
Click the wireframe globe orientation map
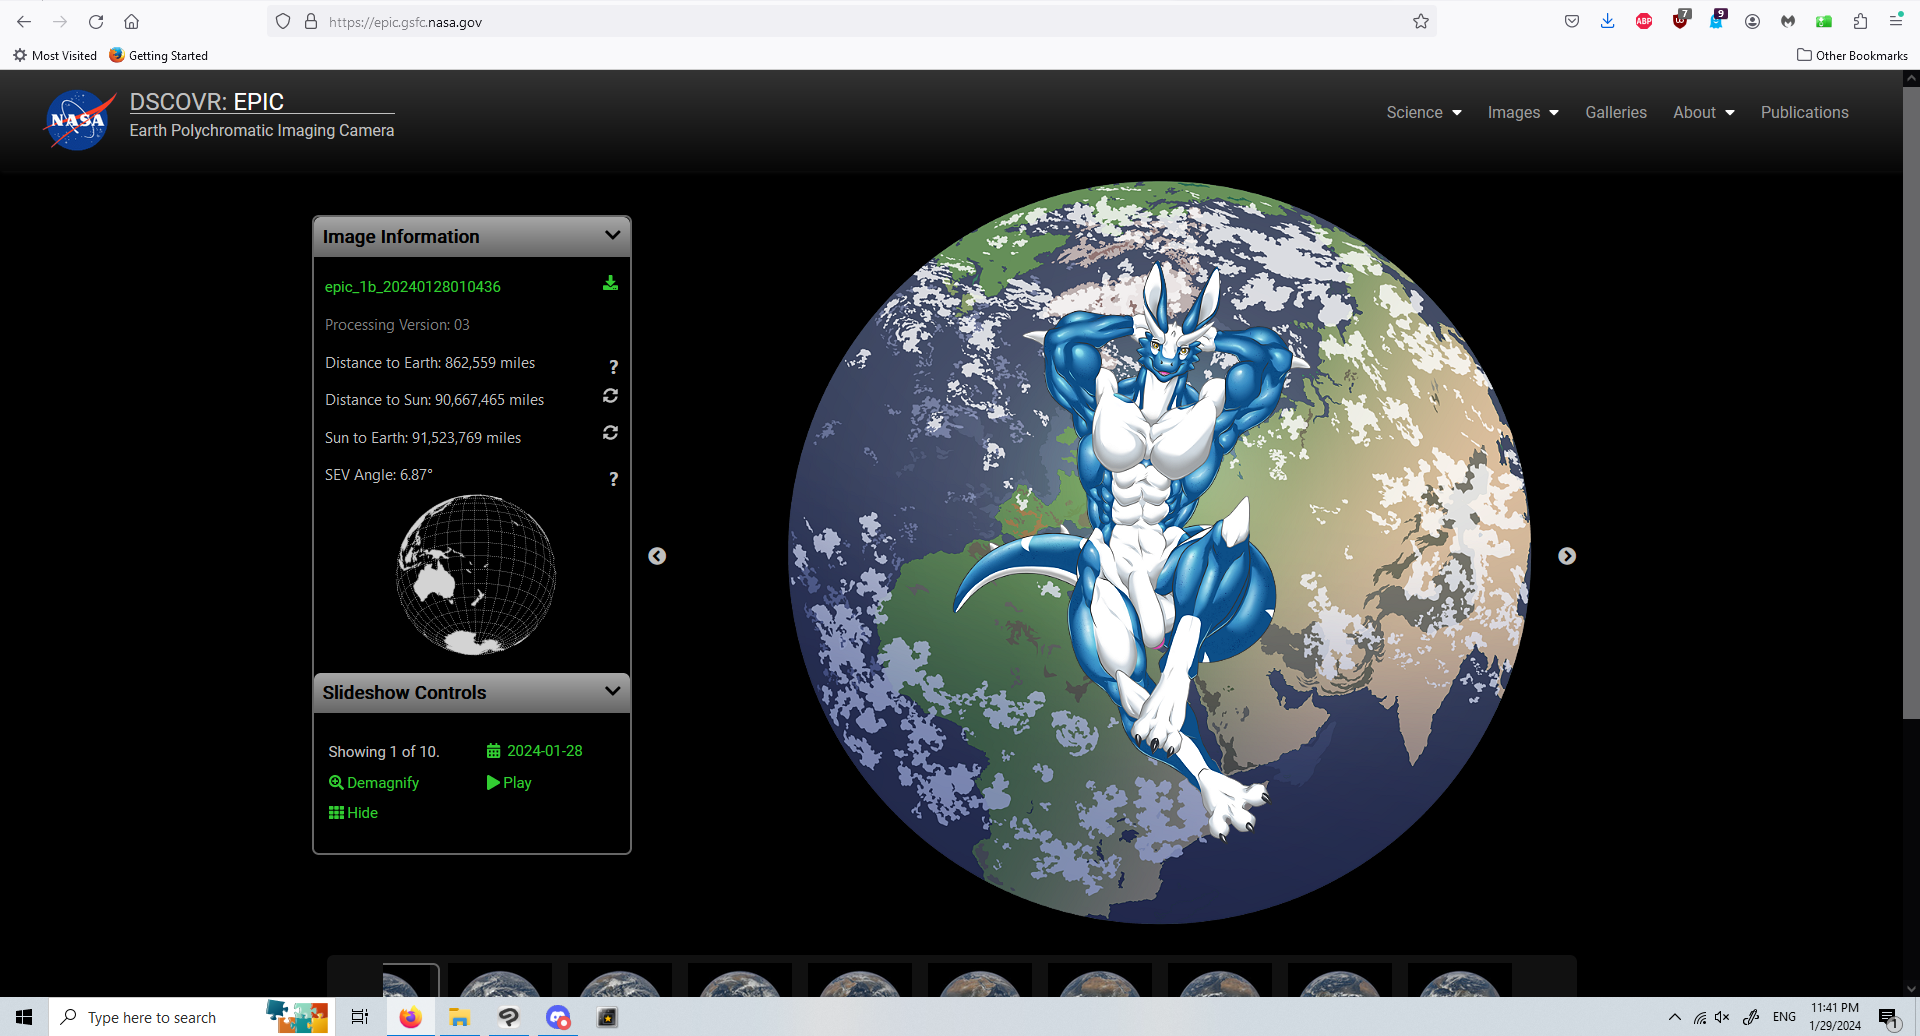(476, 575)
